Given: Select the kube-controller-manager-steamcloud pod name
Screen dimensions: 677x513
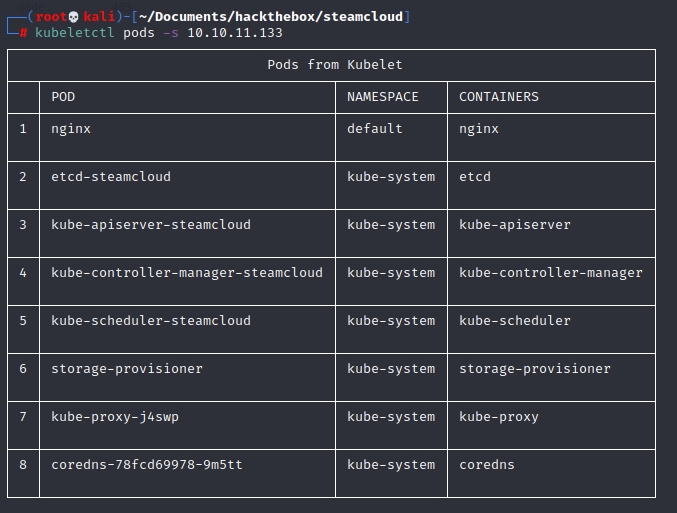Looking at the screenshot, I should (187, 273).
